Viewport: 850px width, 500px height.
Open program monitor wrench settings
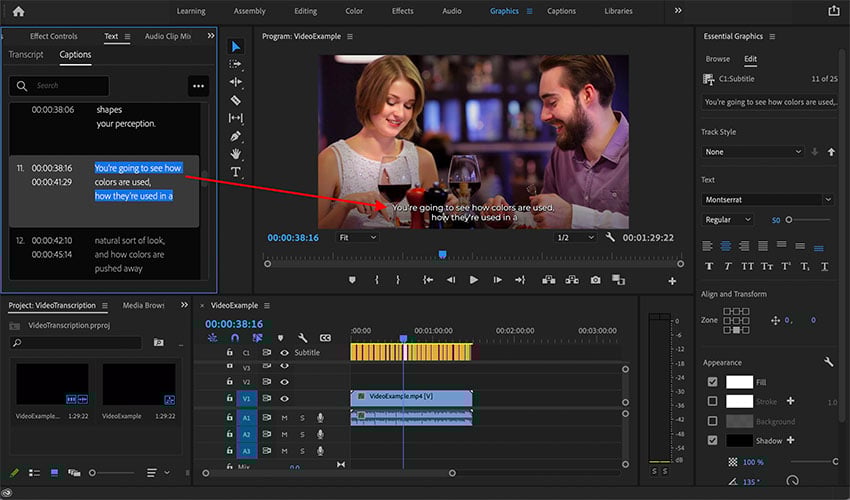610,238
